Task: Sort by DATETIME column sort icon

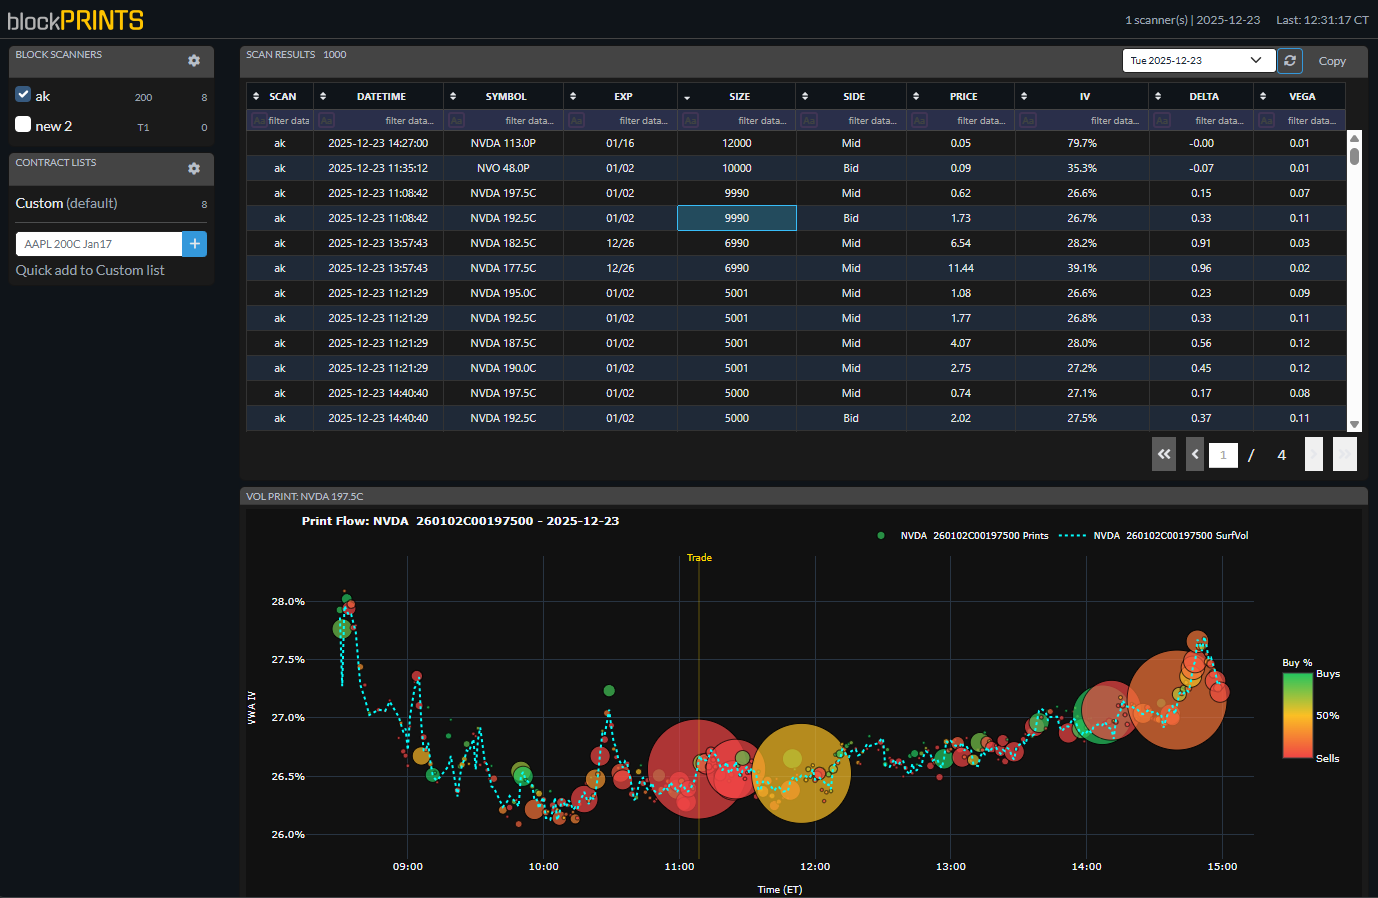Action: click(x=323, y=97)
